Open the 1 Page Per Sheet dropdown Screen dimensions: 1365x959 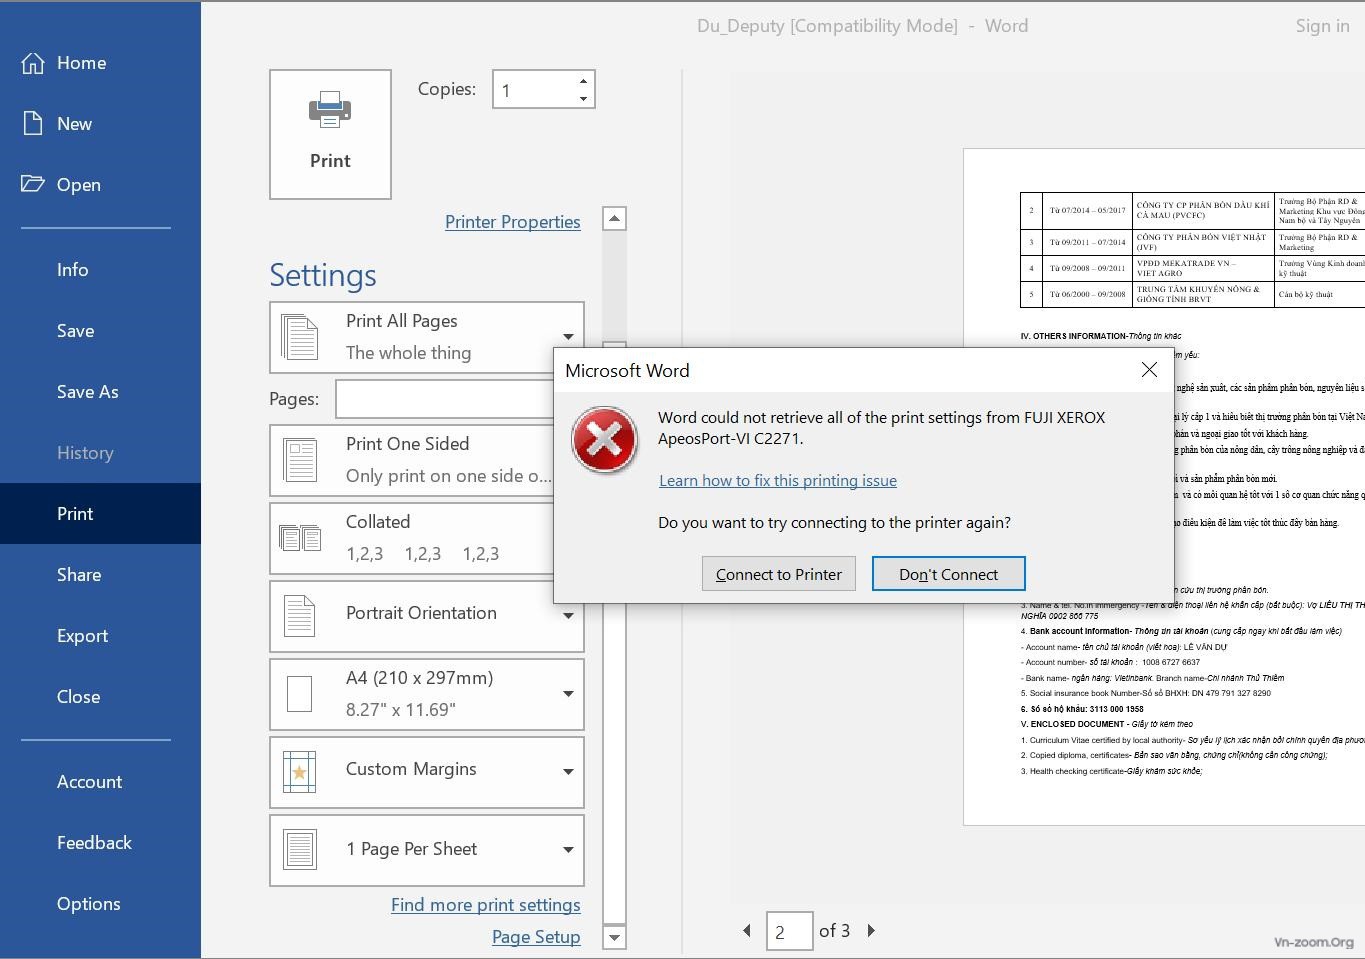[567, 850]
